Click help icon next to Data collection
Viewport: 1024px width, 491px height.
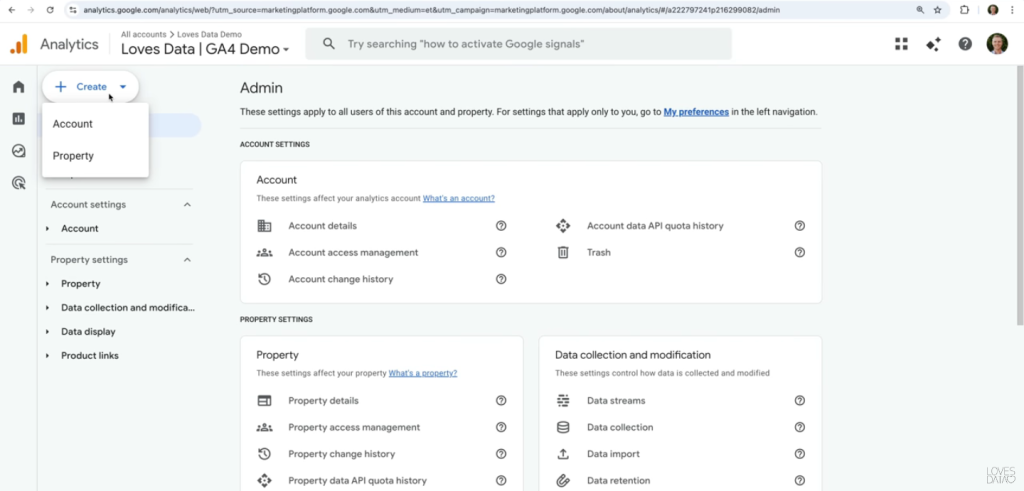(799, 428)
